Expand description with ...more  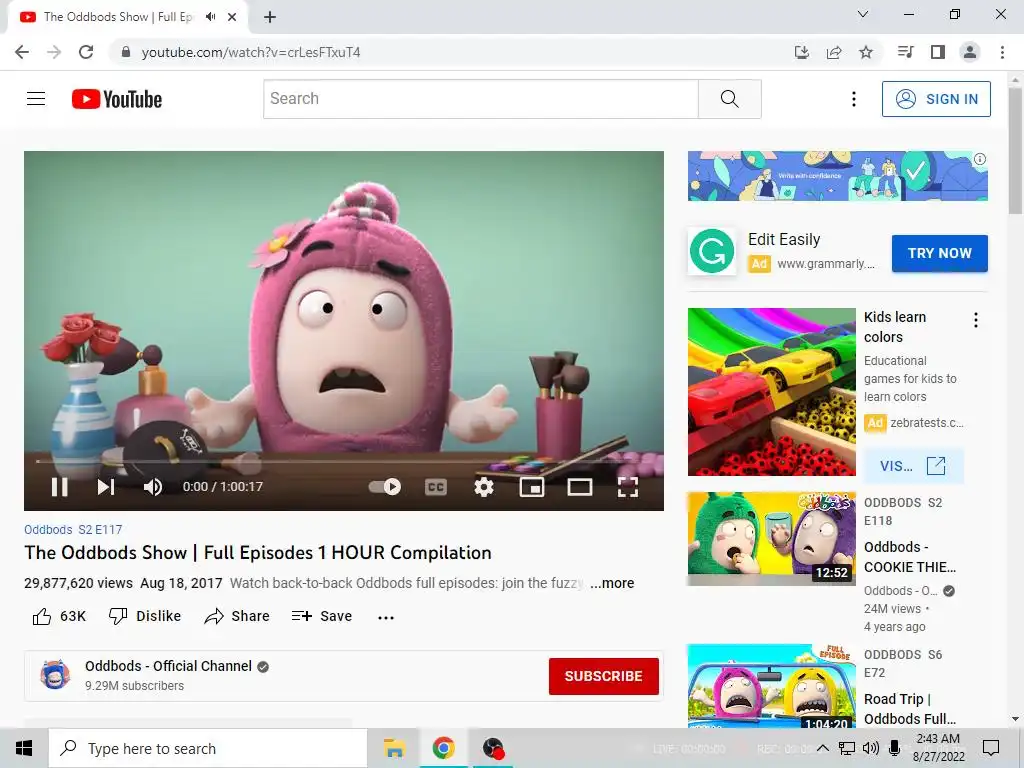(x=612, y=583)
